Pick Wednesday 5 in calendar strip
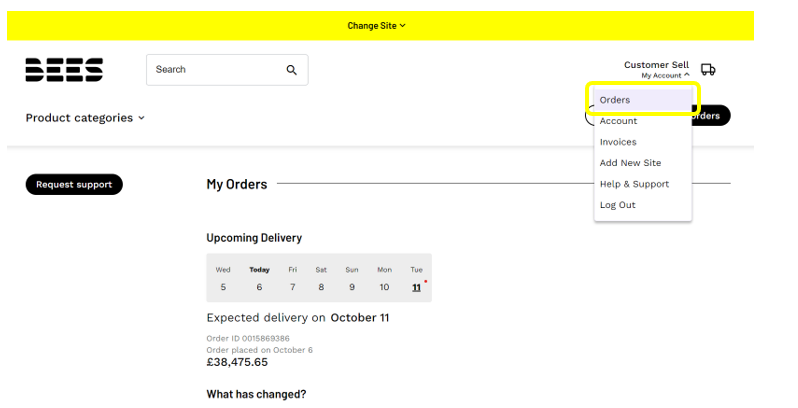Viewport: 798px width, 408px height. pos(223,279)
